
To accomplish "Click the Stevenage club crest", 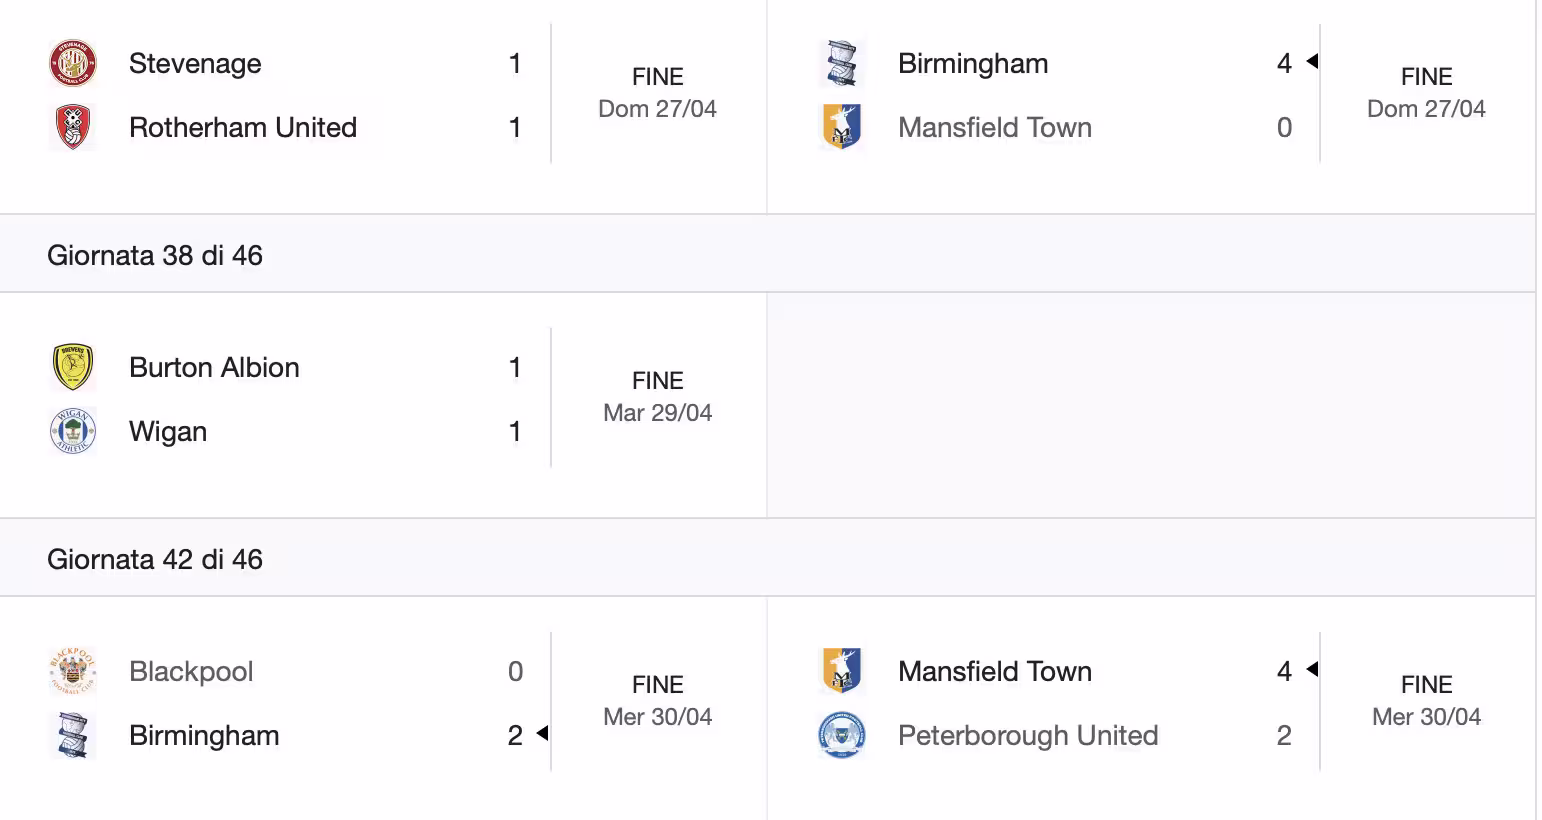I will [73, 63].
